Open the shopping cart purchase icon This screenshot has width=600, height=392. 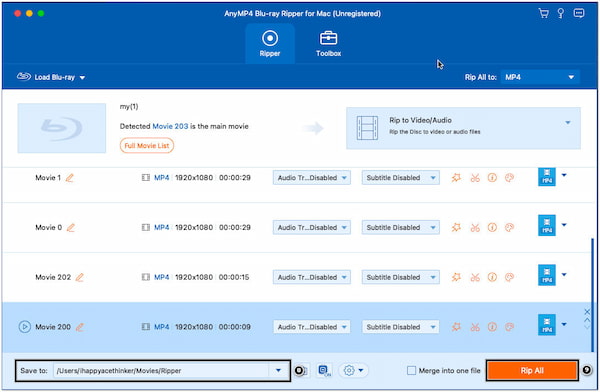click(x=543, y=13)
